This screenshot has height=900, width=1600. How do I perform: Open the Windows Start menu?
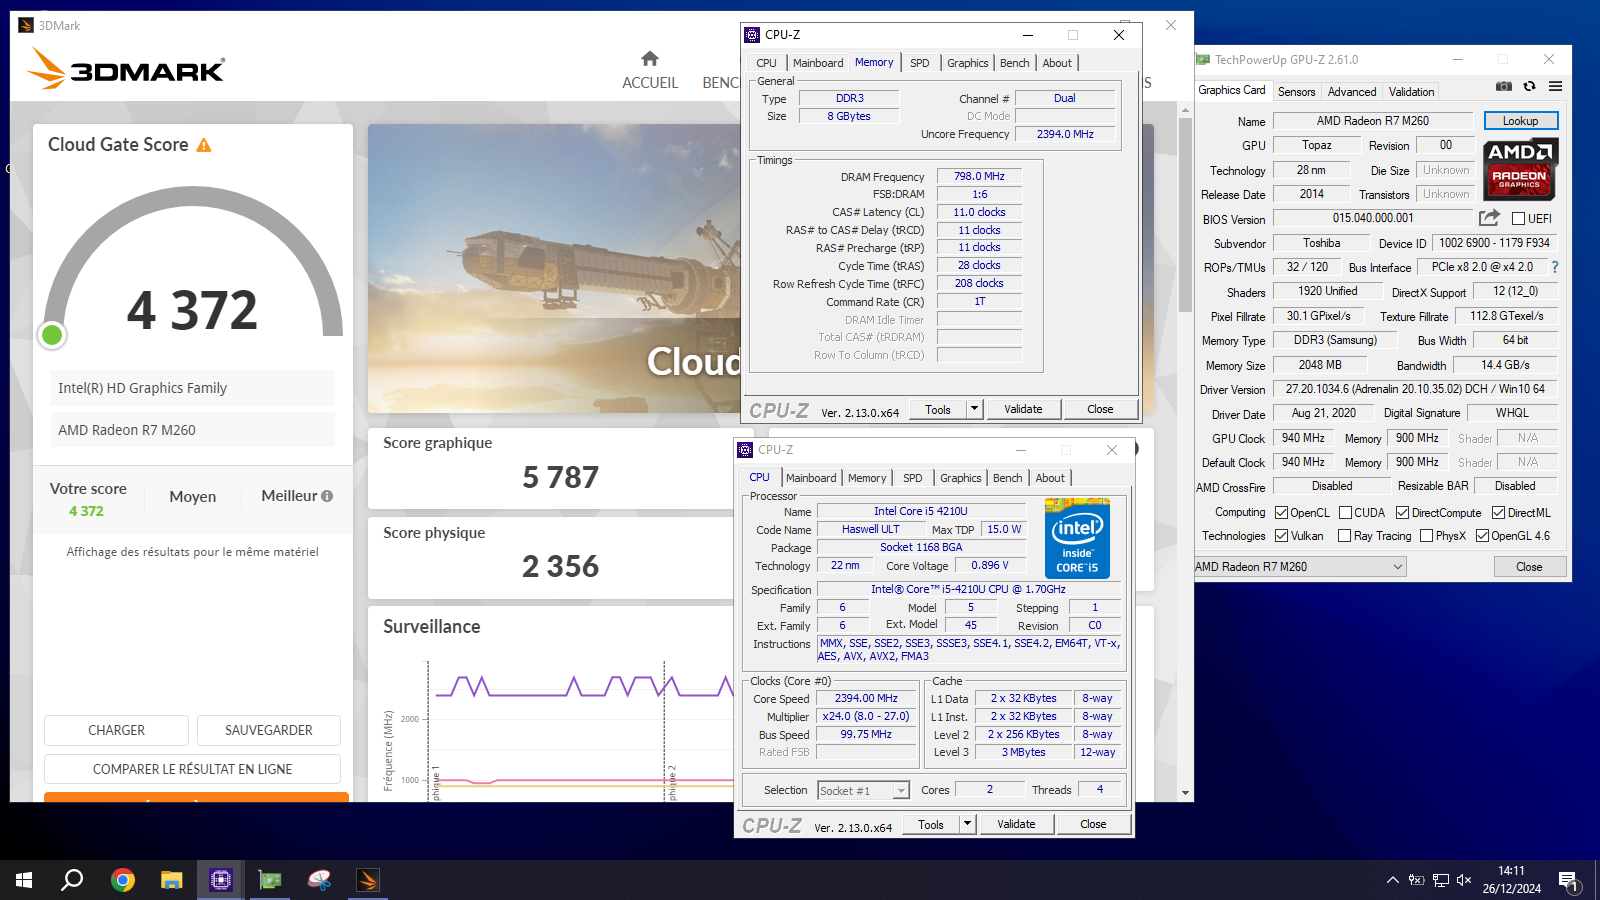click(24, 880)
